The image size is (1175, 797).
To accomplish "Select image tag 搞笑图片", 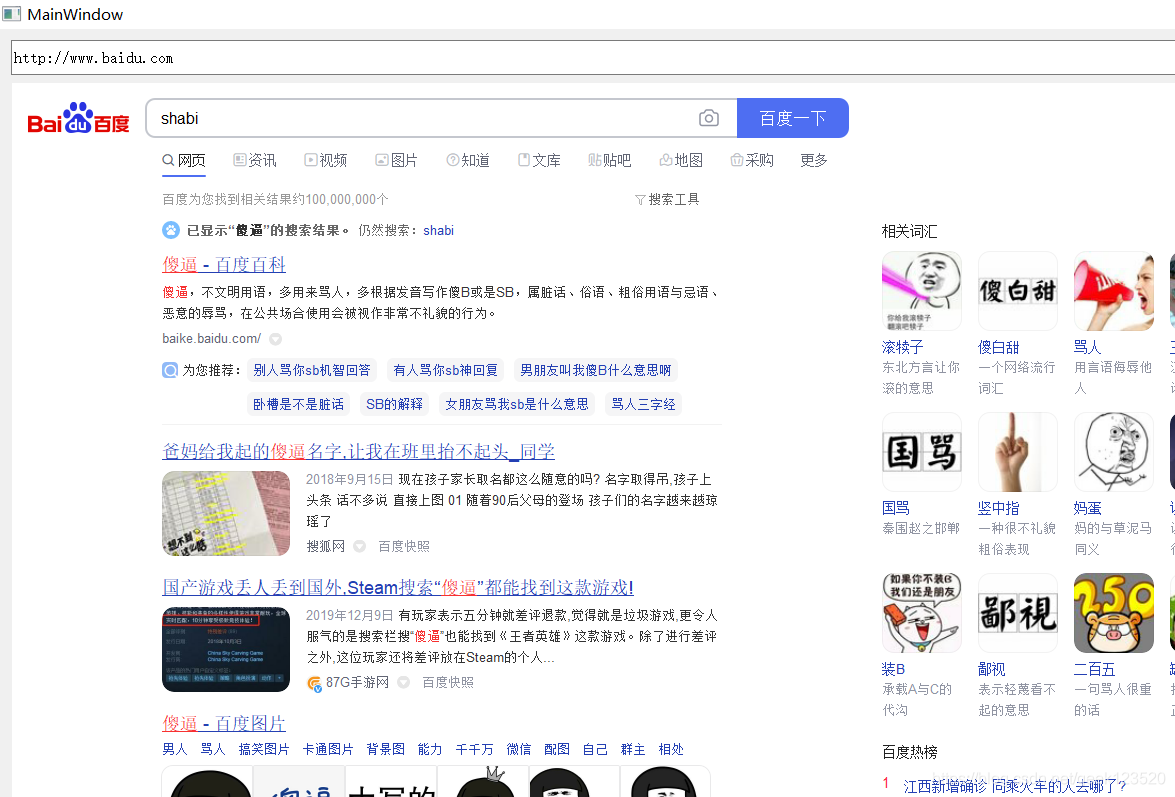I will click(x=264, y=749).
